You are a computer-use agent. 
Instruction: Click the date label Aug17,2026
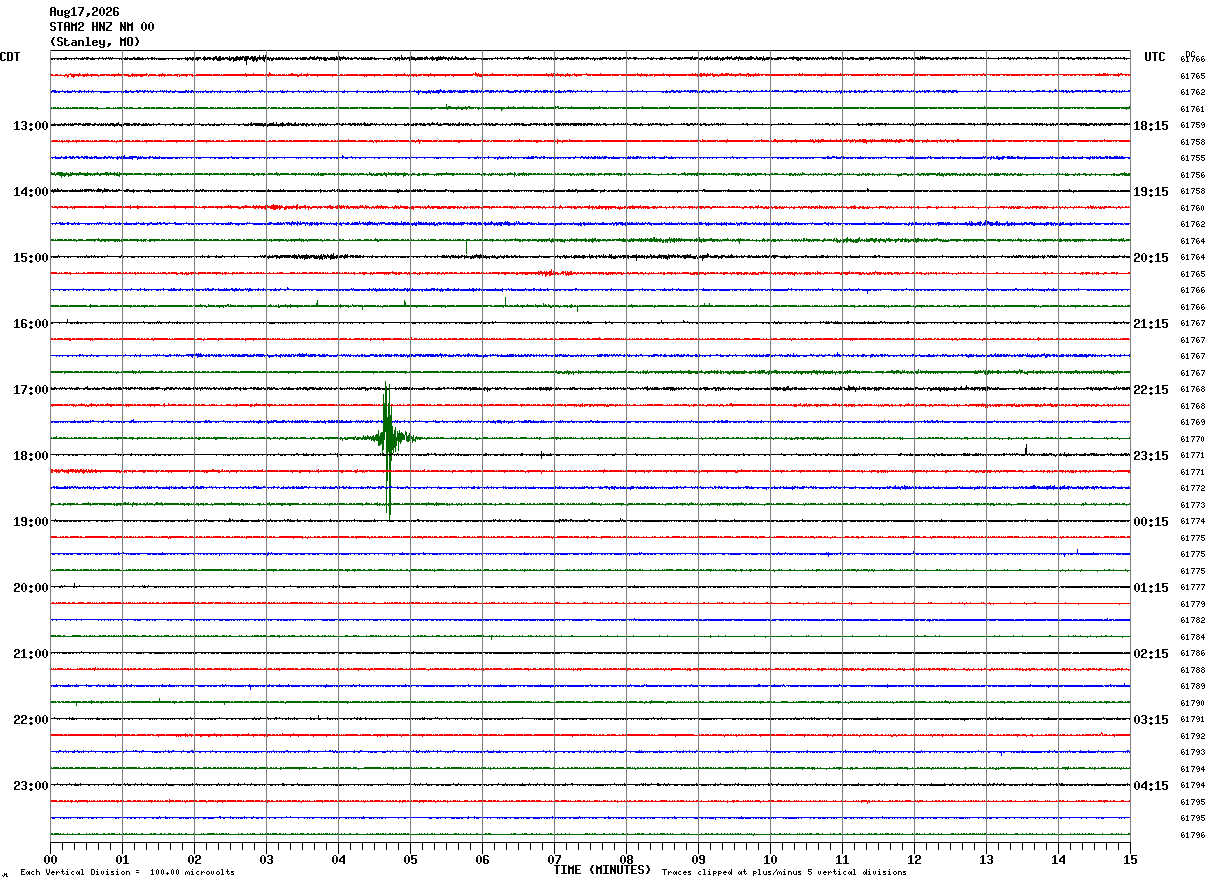pos(84,12)
